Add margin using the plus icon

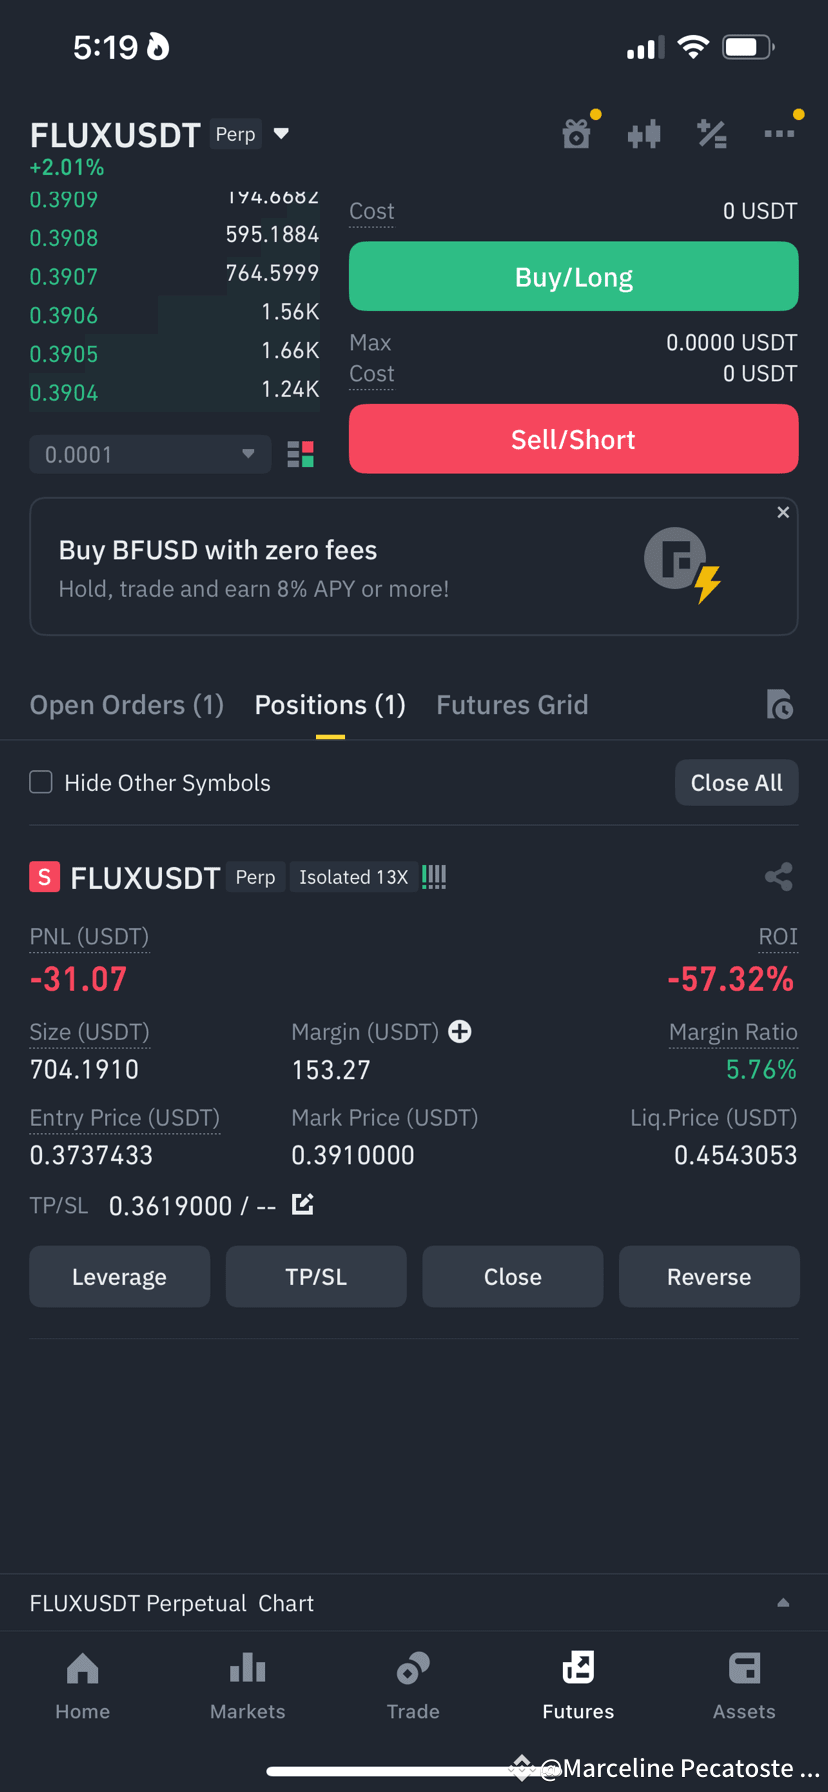point(459,1031)
